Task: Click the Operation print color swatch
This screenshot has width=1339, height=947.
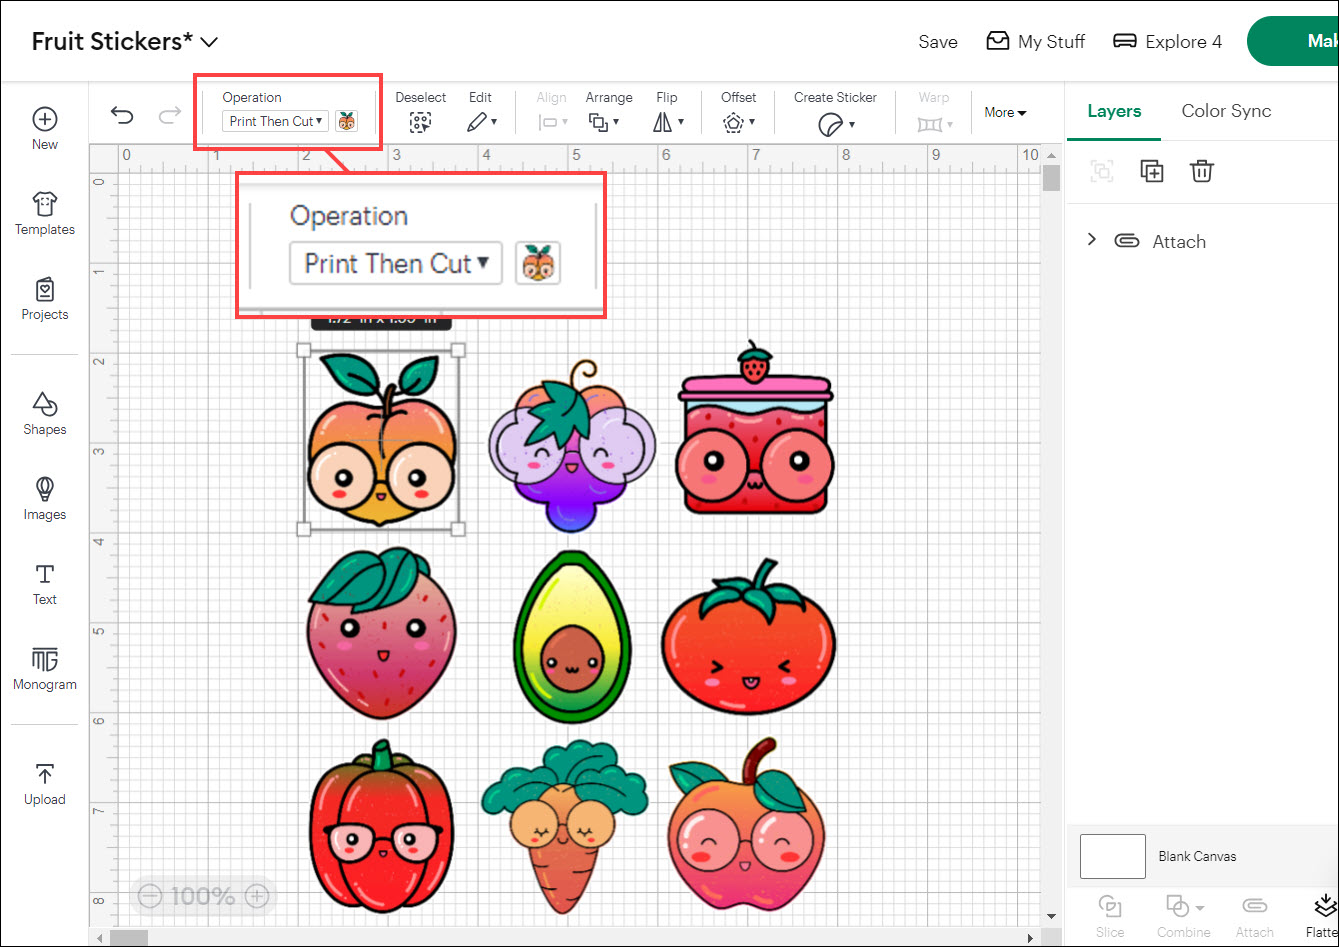Action: (x=346, y=121)
